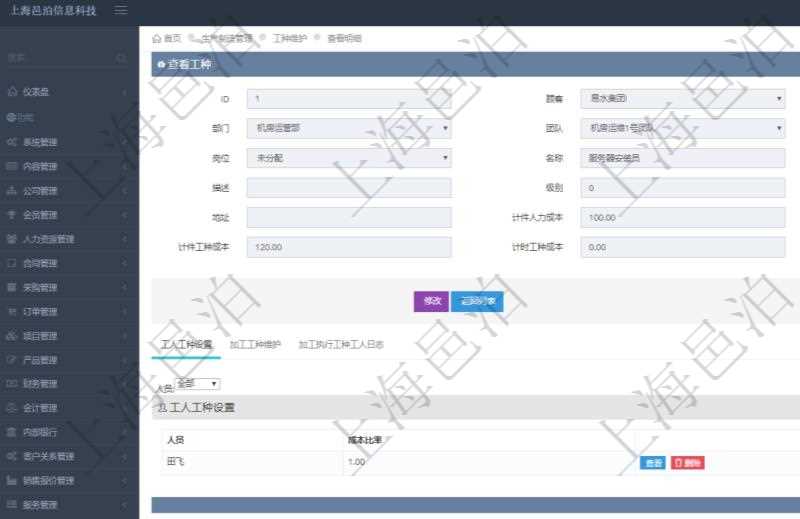Switch to the 加工执行工种工人日志 tab
800x519 pixels.
pyautogui.click(x=341, y=344)
